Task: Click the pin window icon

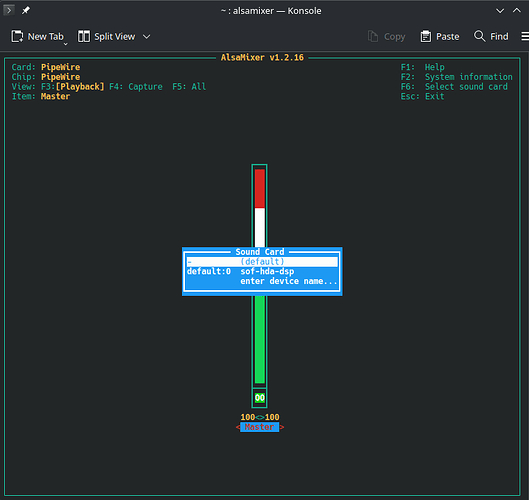Action: 26,10
